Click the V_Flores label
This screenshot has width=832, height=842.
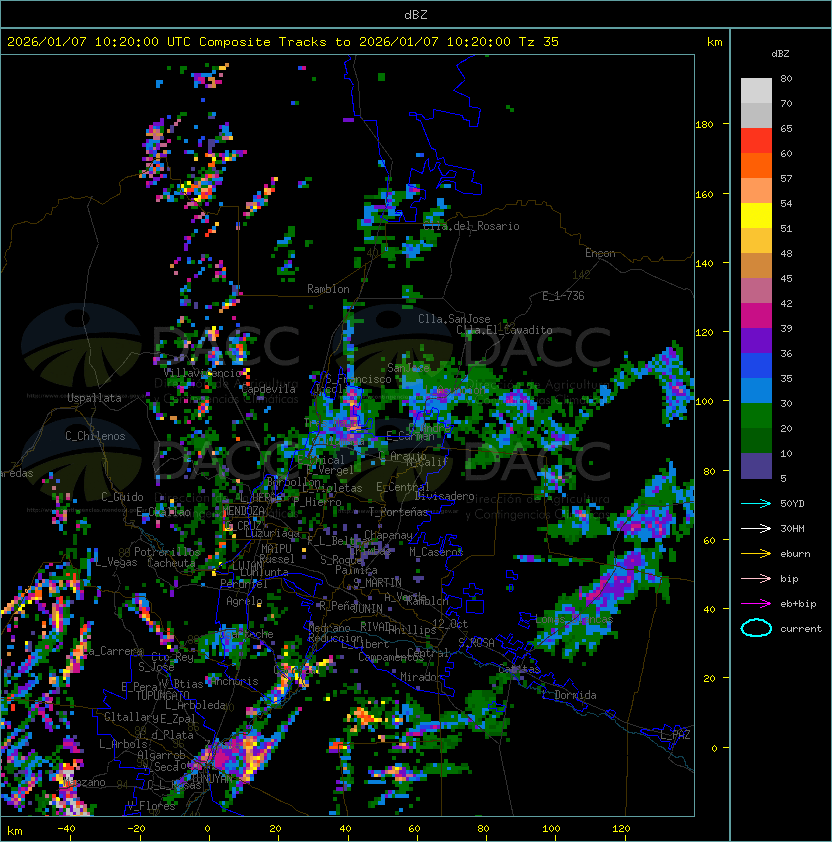point(151,806)
